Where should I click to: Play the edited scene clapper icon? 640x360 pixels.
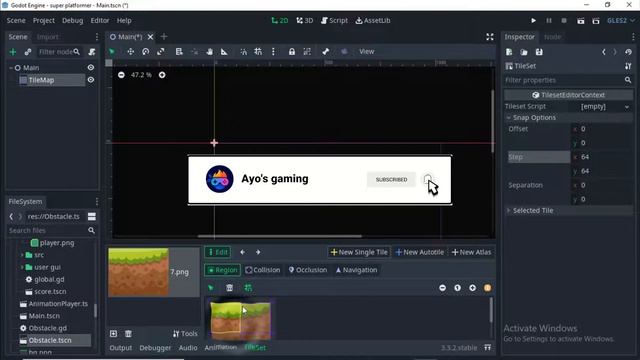(580, 20)
